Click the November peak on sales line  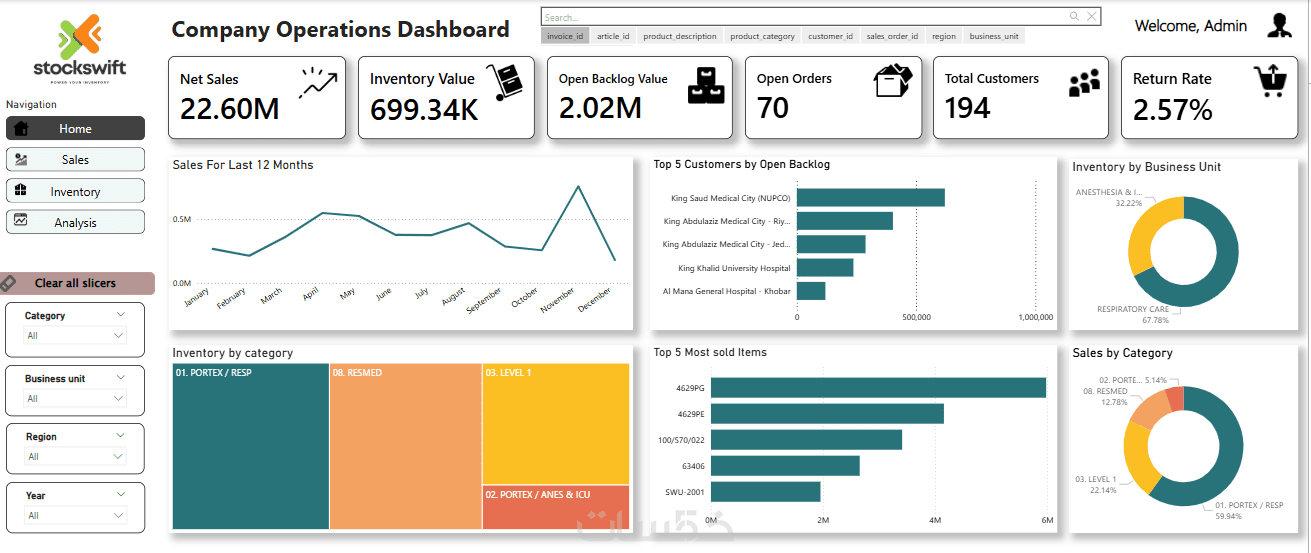pos(578,186)
